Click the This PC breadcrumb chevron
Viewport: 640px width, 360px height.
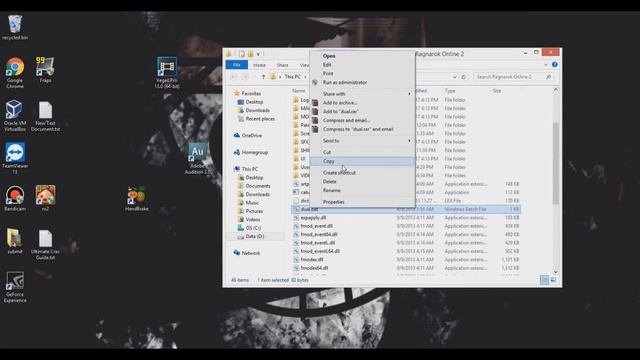click(305, 77)
